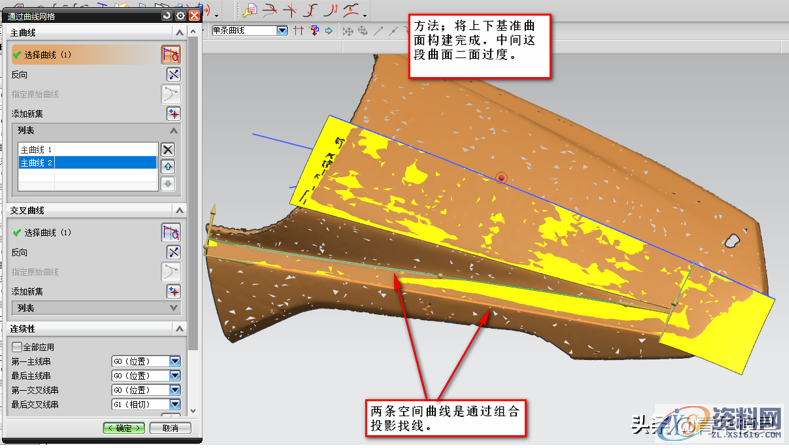789x448 pixels.
Task: Click the 取消 button
Action: tap(169, 428)
